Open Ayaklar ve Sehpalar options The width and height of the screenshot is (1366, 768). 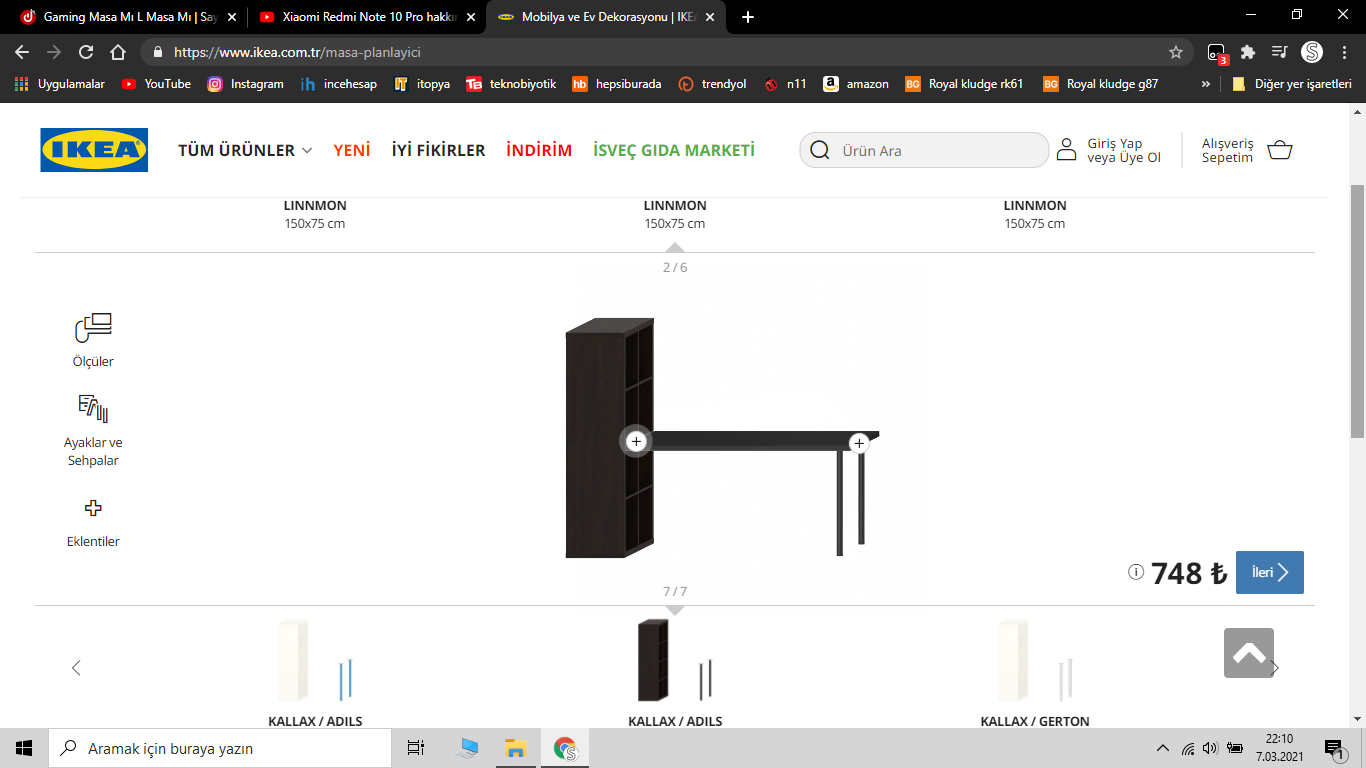pos(93,431)
